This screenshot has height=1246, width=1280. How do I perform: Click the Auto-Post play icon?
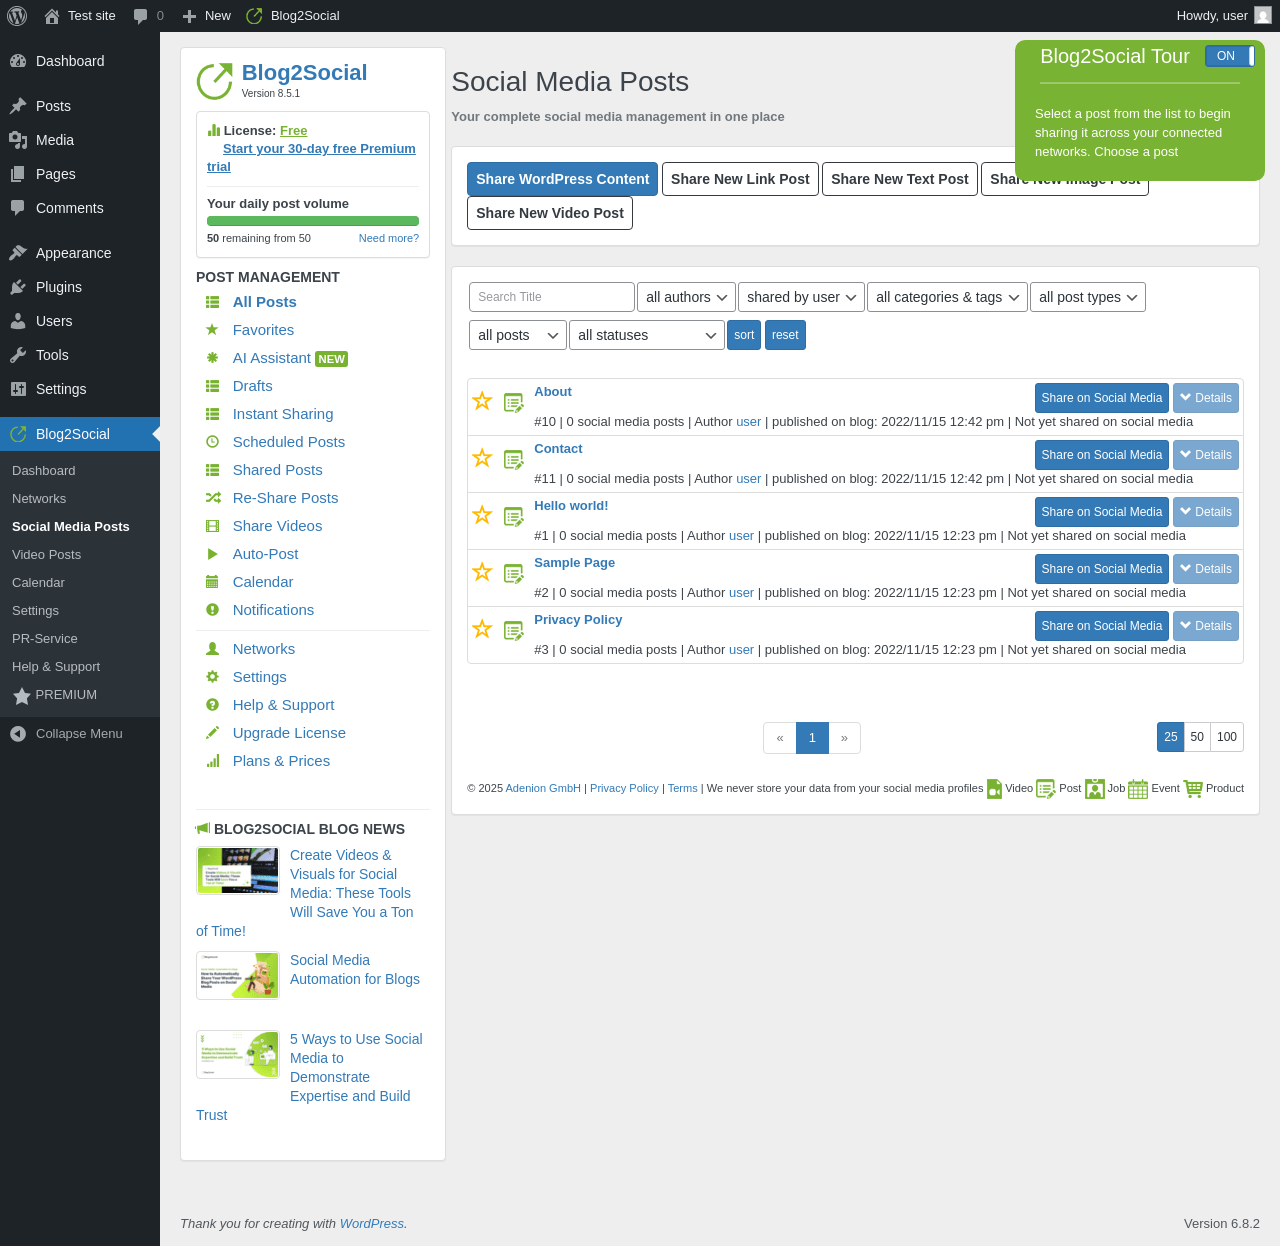212,554
